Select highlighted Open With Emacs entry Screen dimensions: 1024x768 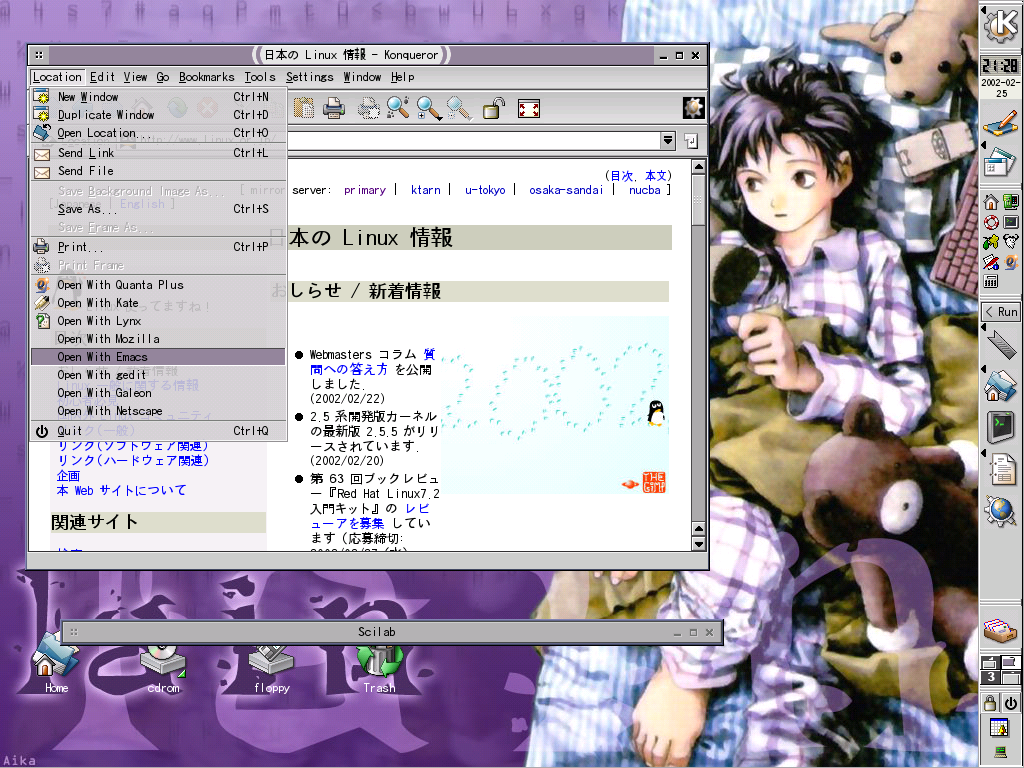coord(158,357)
